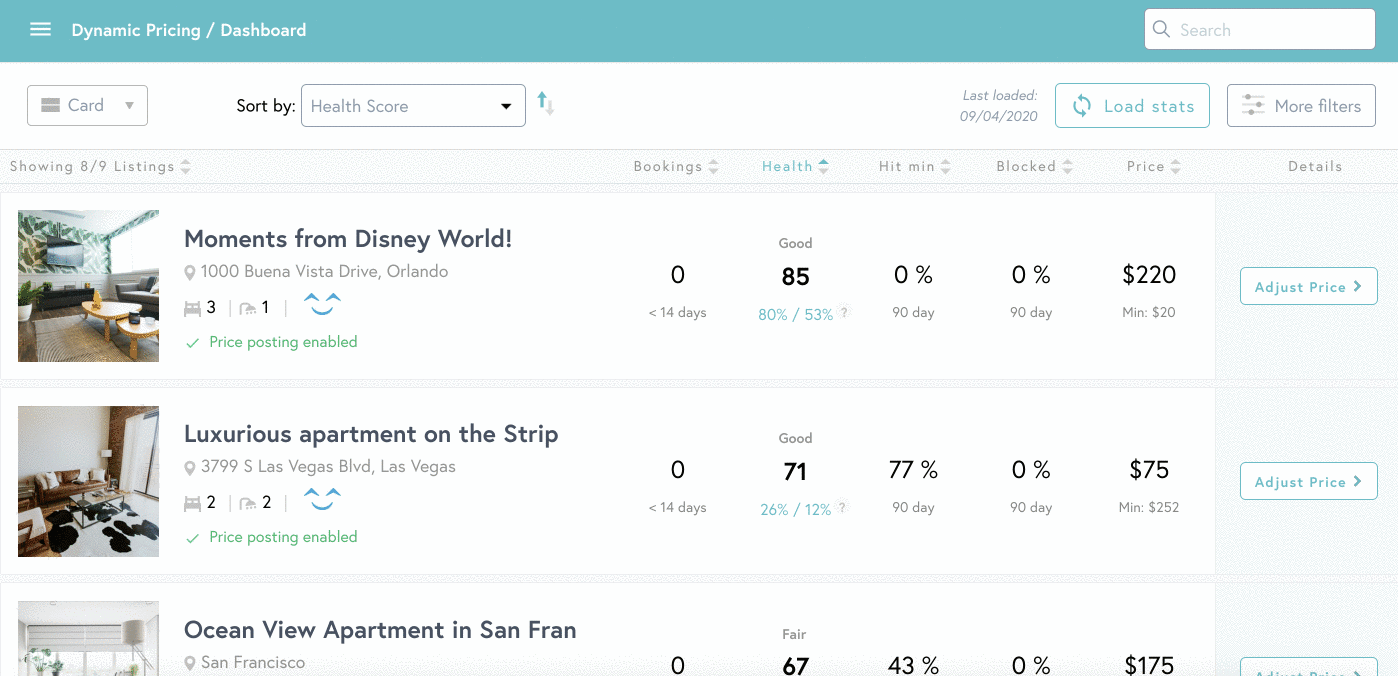This screenshot has width=1398, height=676.
Task: Click the search magnifier icon
Action: pyautogui.click(x=1161, y=30)
